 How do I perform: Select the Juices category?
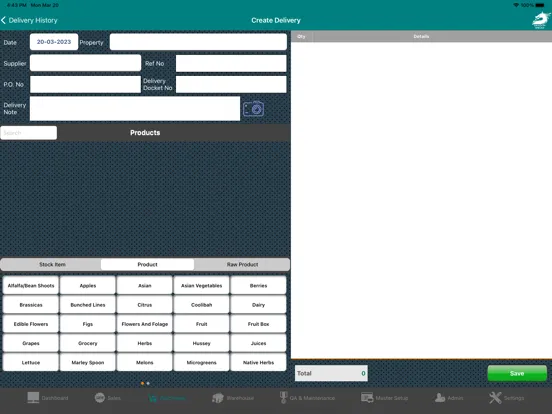pyautogui.click(x=258, y=343)
